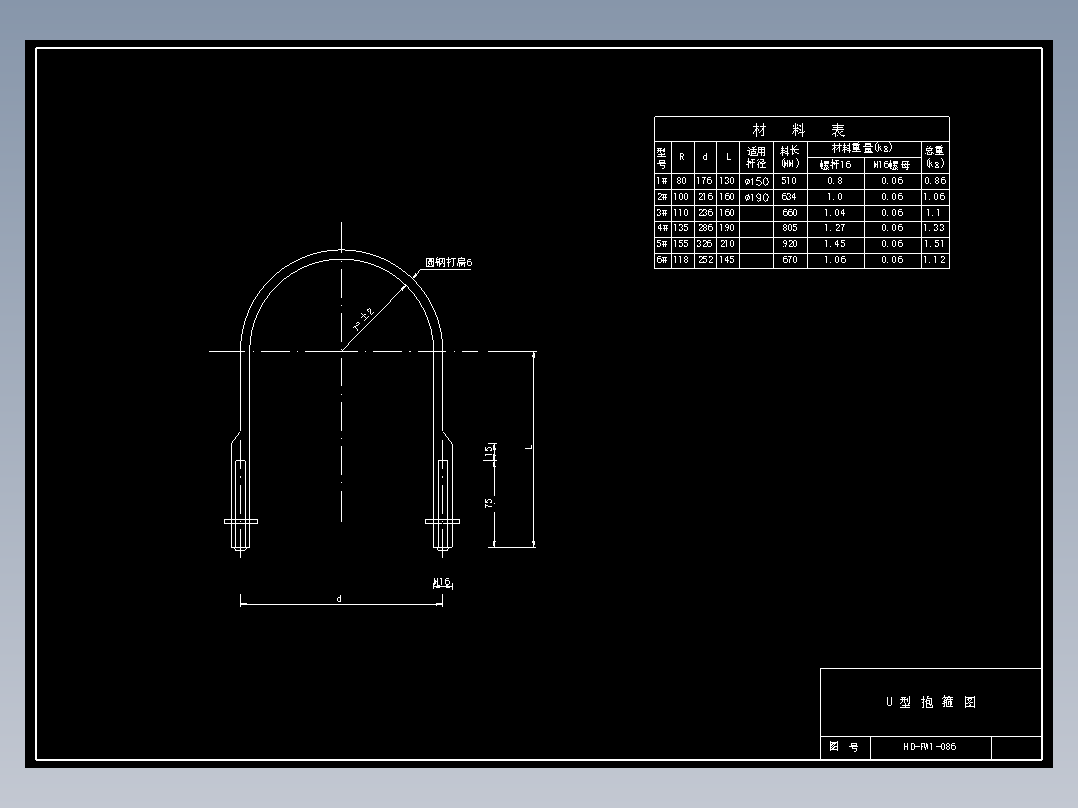The width and height of the screenshot is (1078, 808).
Task: Click screw weight 1.27 in row 4#
Action: point(835,228)
